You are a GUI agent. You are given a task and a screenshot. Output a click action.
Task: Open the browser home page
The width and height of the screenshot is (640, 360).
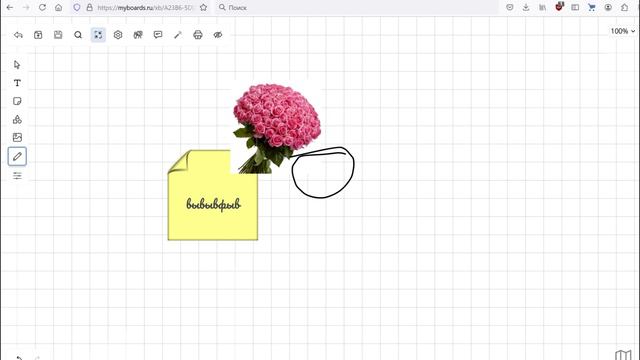pyautogui.click(x=58, y=7)
